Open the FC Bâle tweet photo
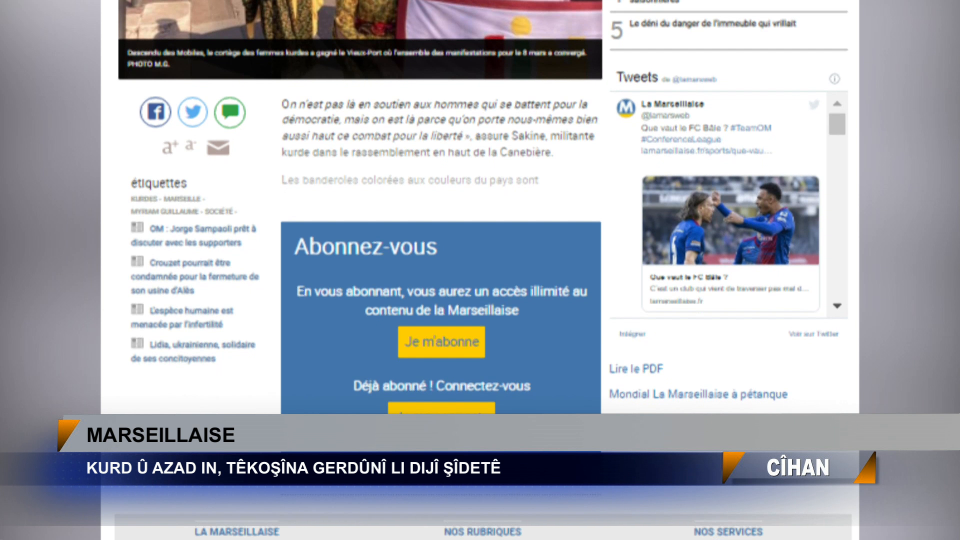Image resolution: width=960 pixels, height=540 pixels. click(x=730, y=220)
